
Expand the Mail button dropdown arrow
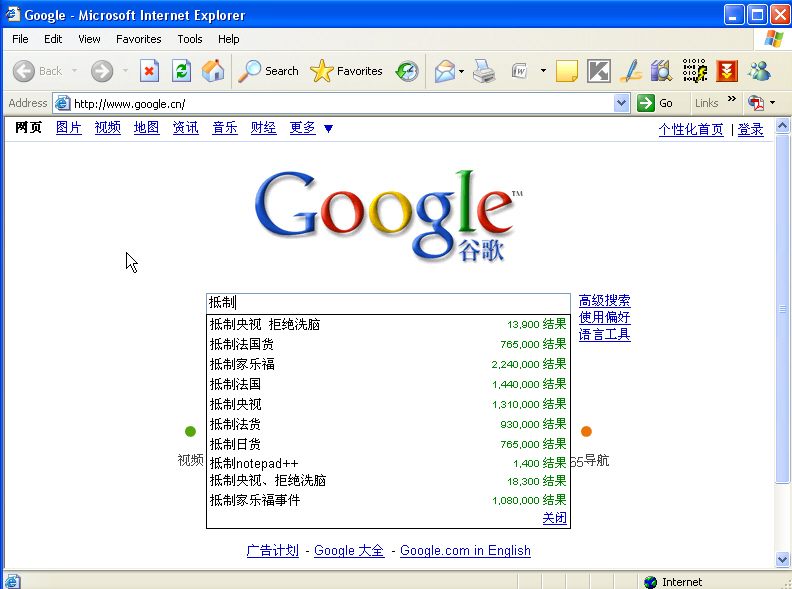point(462,71)
